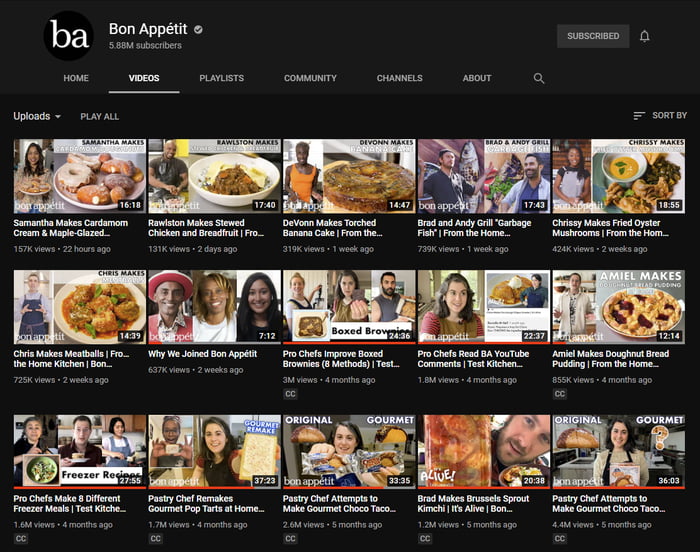
Task: Open DeVonn Makes Torched Banana Cake title
Action: pos(332,228)
